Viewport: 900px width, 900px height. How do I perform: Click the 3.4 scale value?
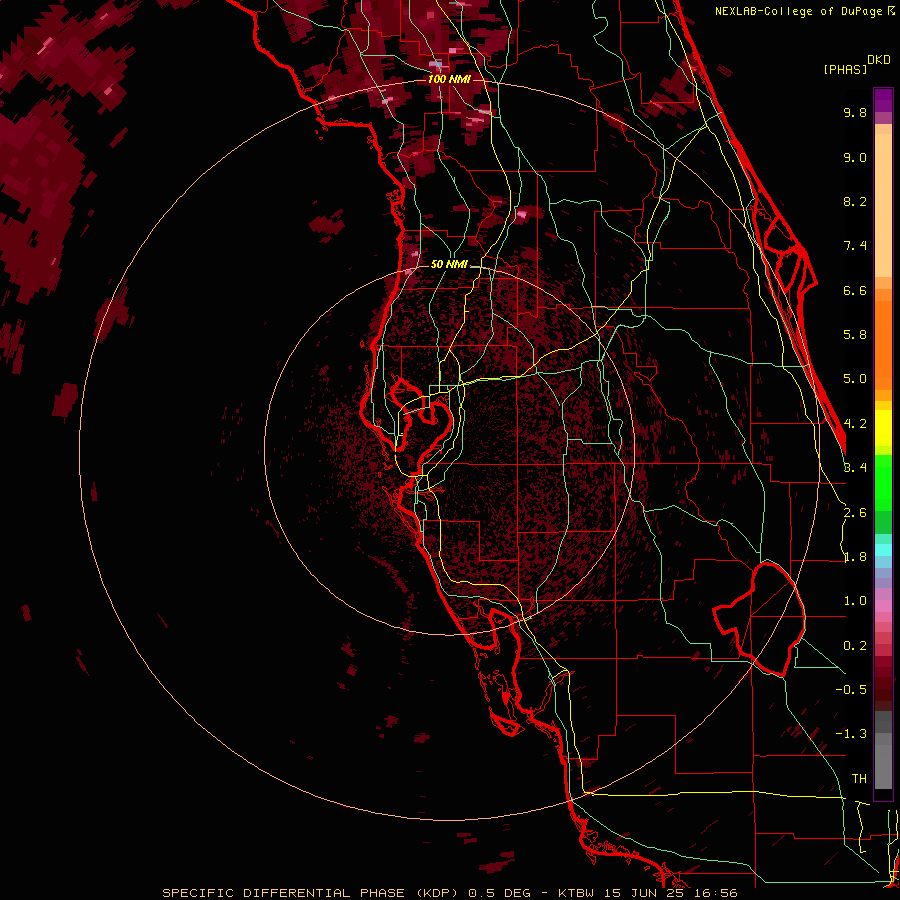pos(855,468)
